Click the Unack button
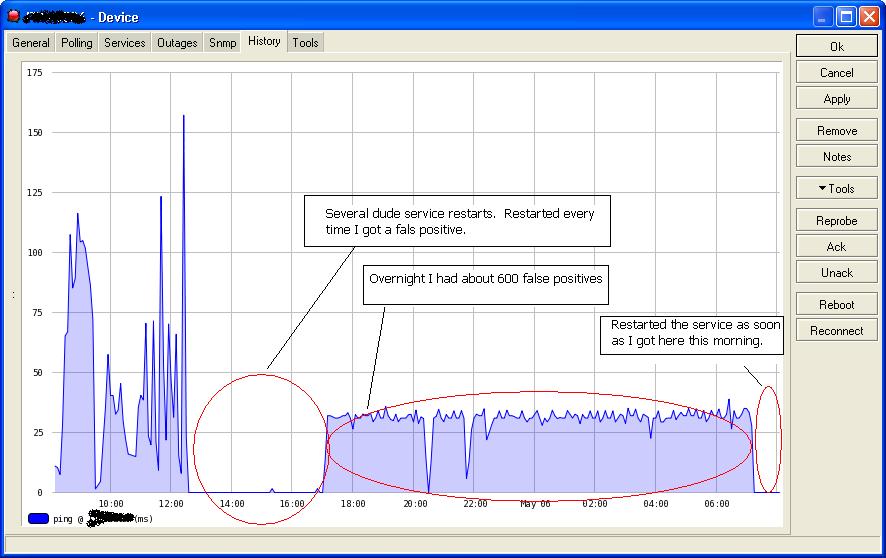The height and width of the screenshot is (558, 886). pyautogui.click(x=837, y=272)
